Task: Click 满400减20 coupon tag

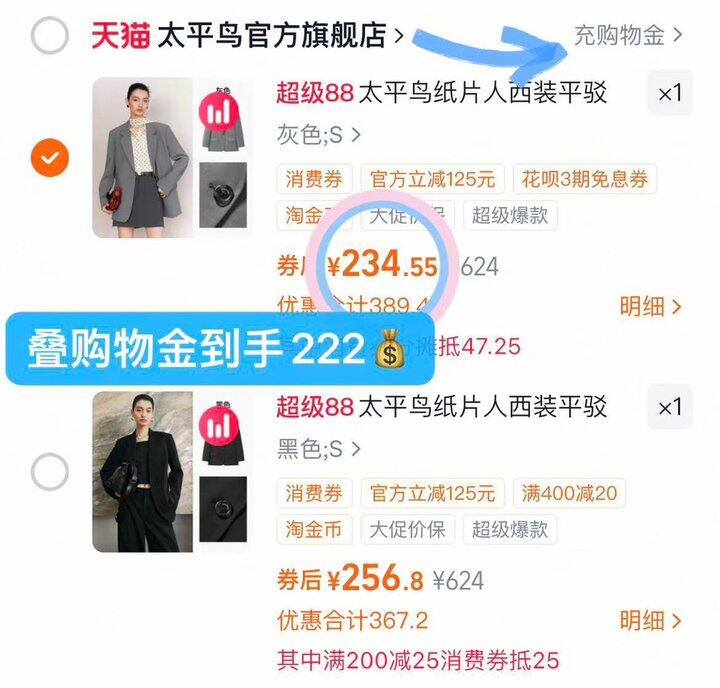Action: 569,493
